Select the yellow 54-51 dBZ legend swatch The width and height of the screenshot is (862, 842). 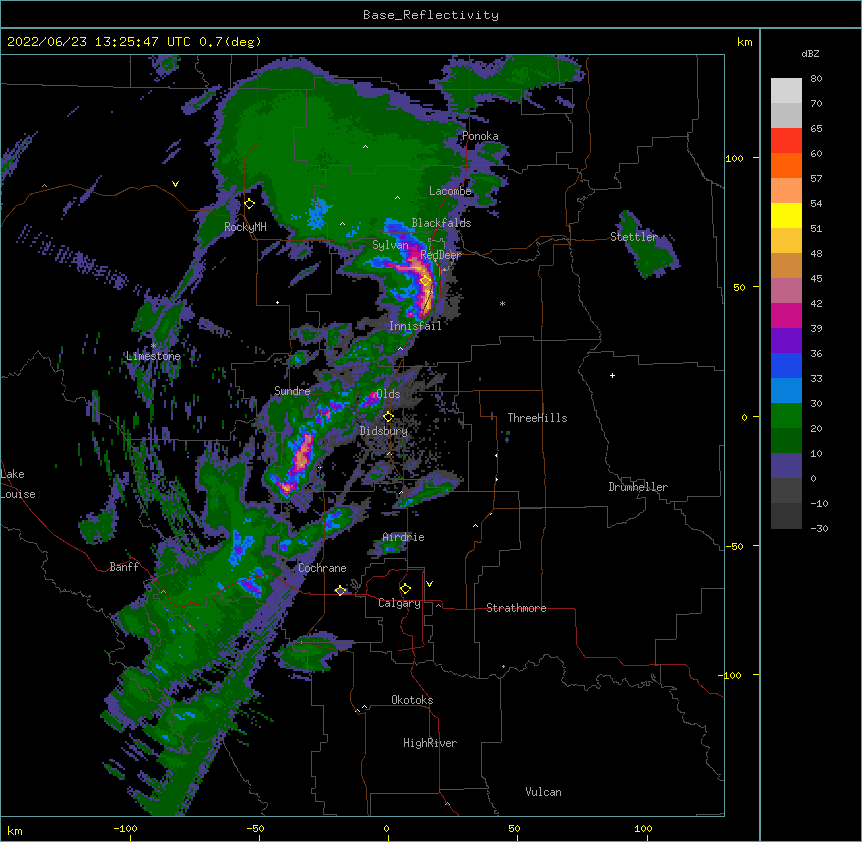(x=786, y=215)
